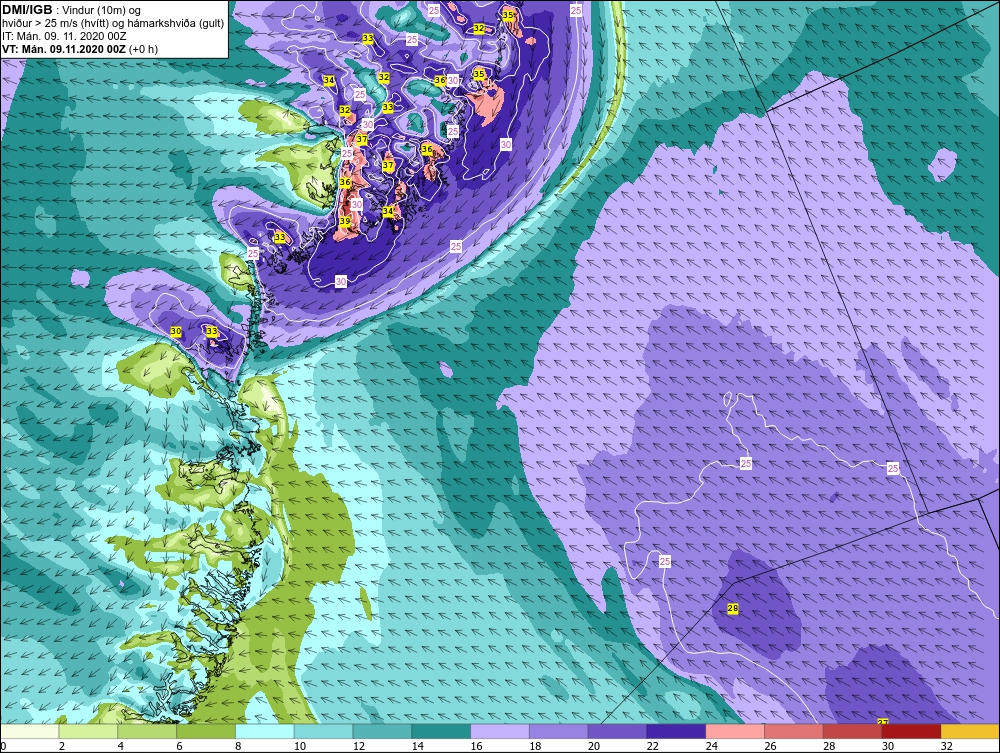
Task: Click the teal 12–14 m/s legend swatch
Action: click(x=382, y=731)
